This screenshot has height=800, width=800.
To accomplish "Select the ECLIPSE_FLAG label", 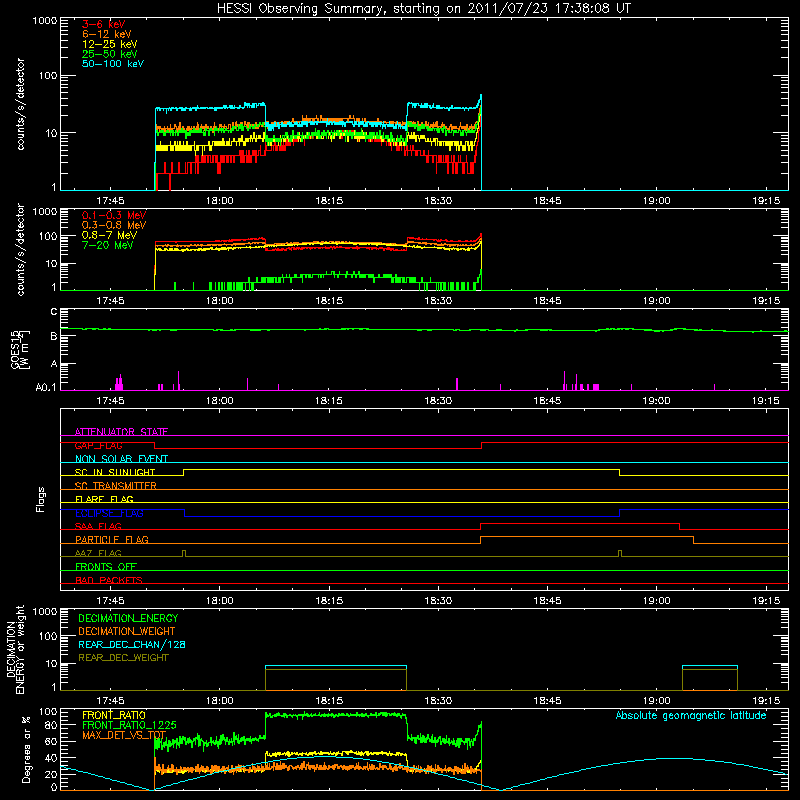I will click(109, 513).
